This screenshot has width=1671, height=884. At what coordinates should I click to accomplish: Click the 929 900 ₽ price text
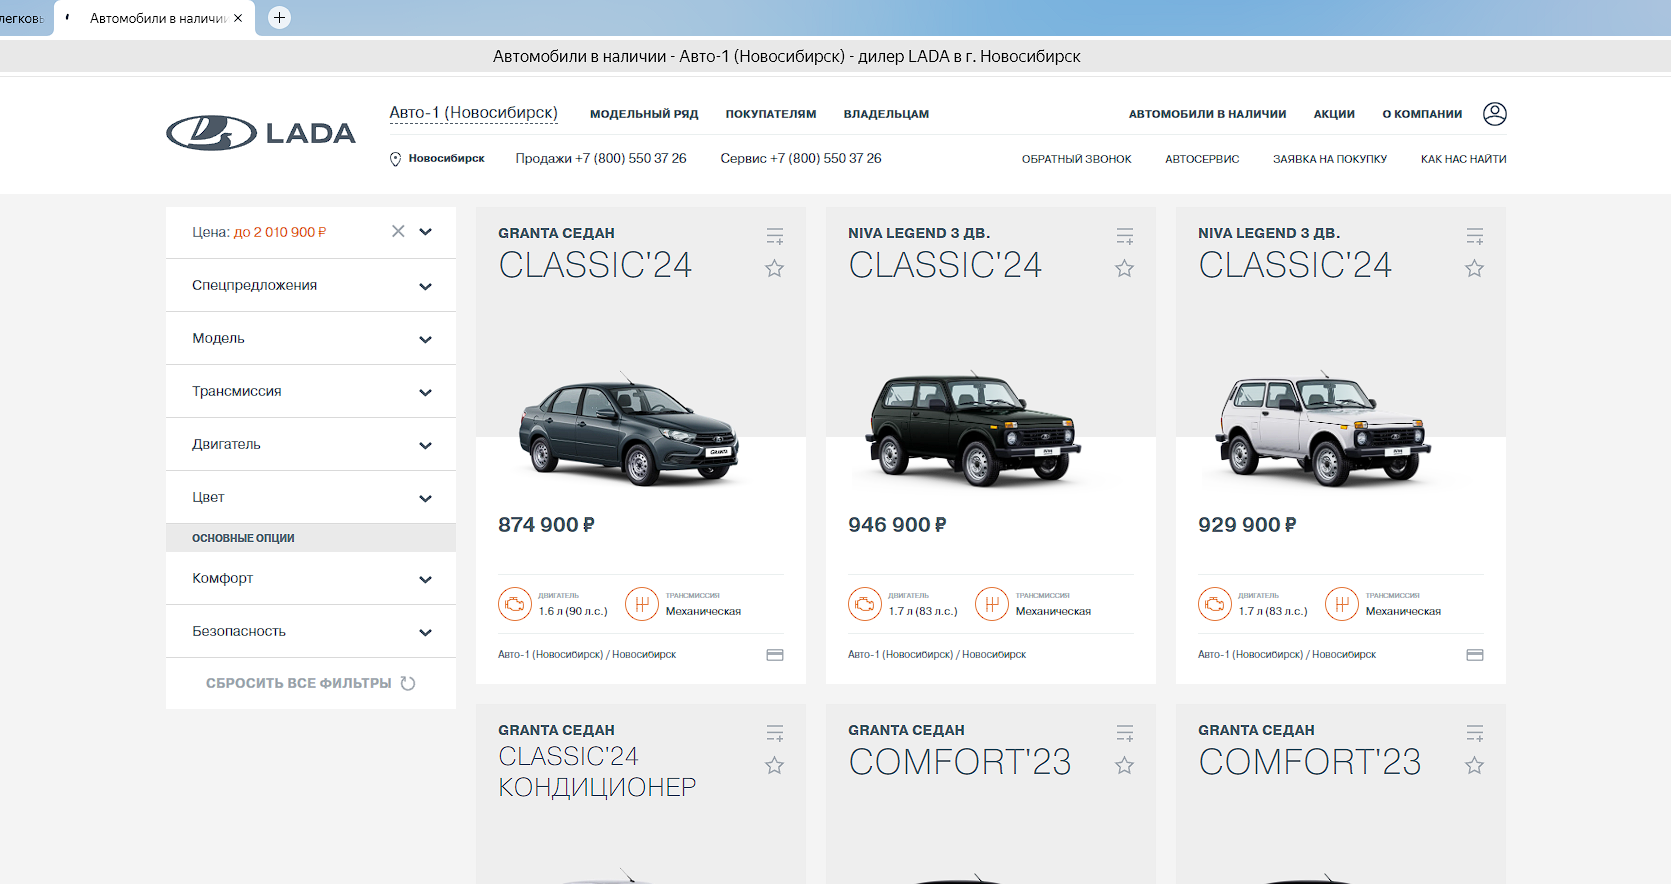pos(1247,525)
